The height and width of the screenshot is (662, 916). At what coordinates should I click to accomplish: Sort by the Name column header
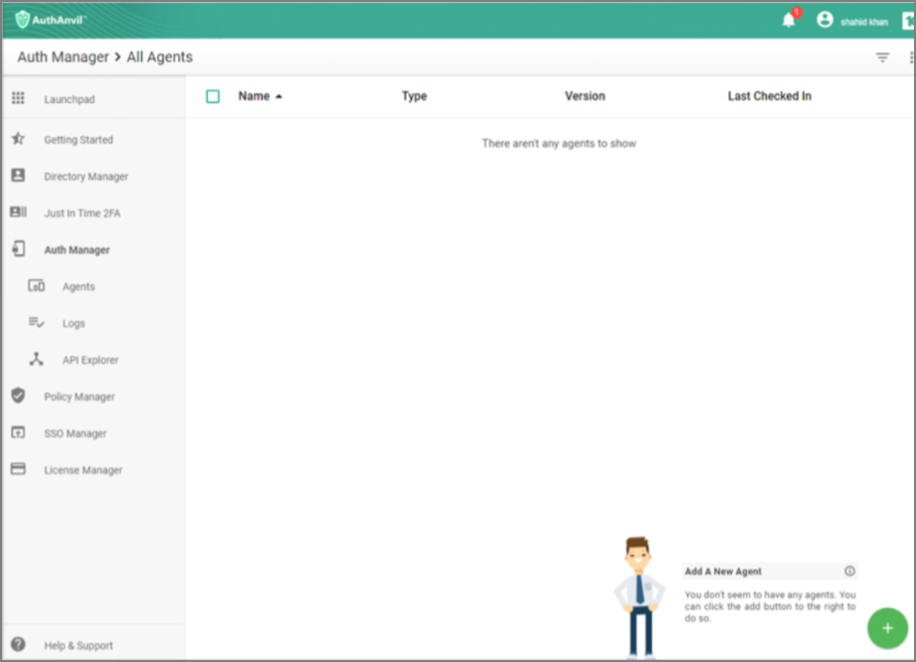pos(254,96)
